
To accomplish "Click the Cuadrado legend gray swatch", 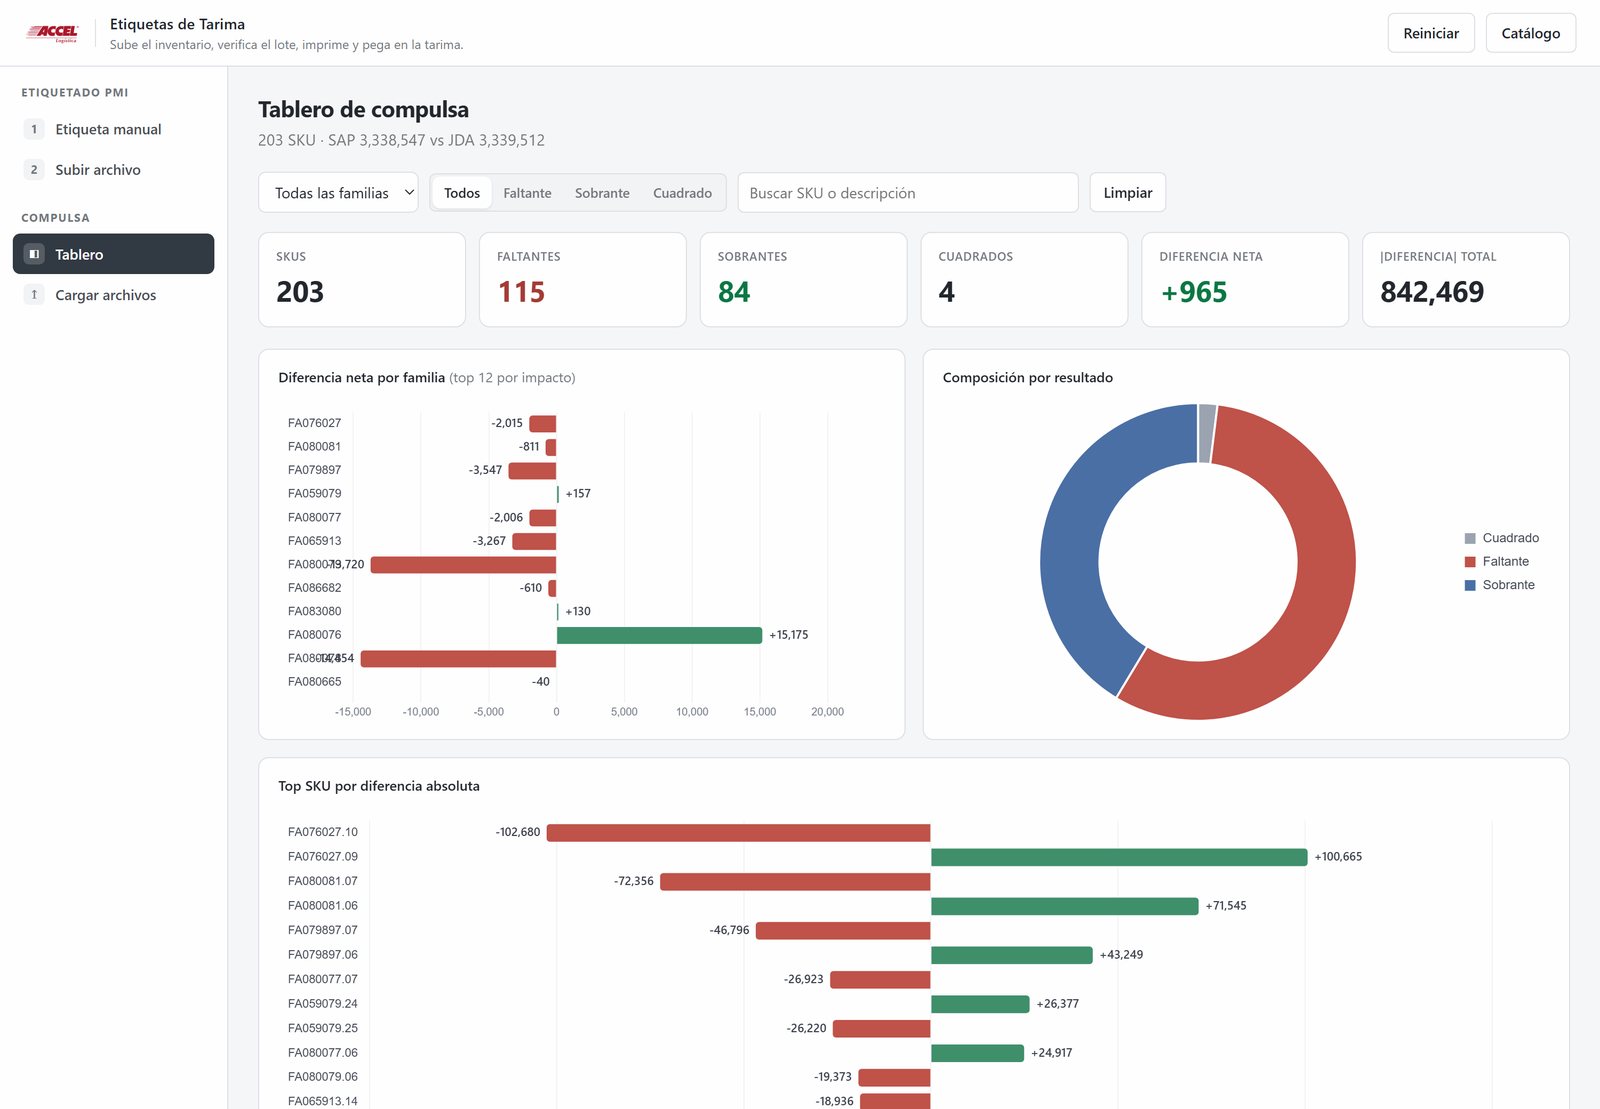I will (1470, 538).
